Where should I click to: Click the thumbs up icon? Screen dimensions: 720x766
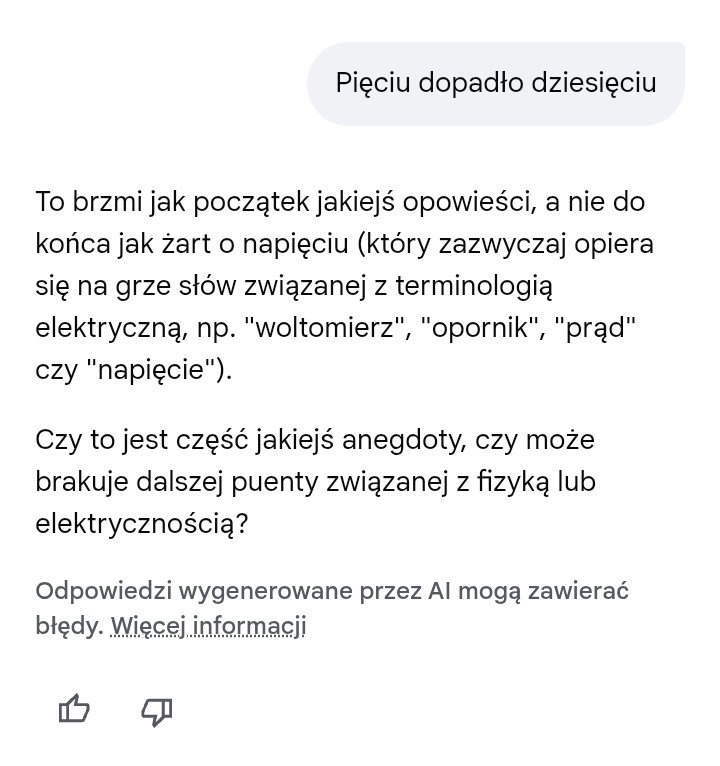point(74,710)
